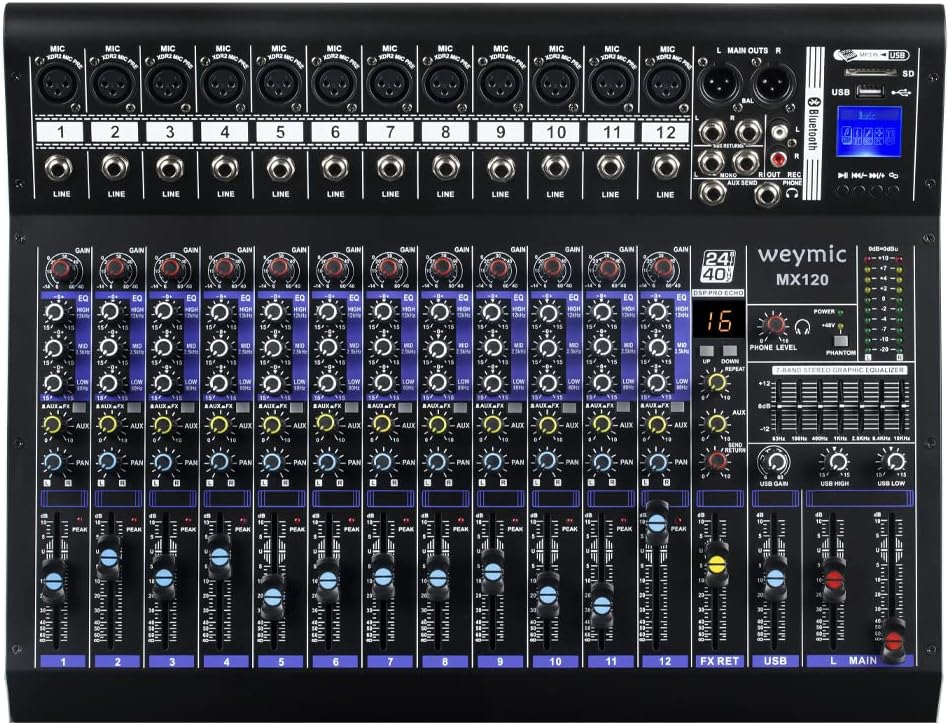Click the SD card slot label

click(906, 72)
